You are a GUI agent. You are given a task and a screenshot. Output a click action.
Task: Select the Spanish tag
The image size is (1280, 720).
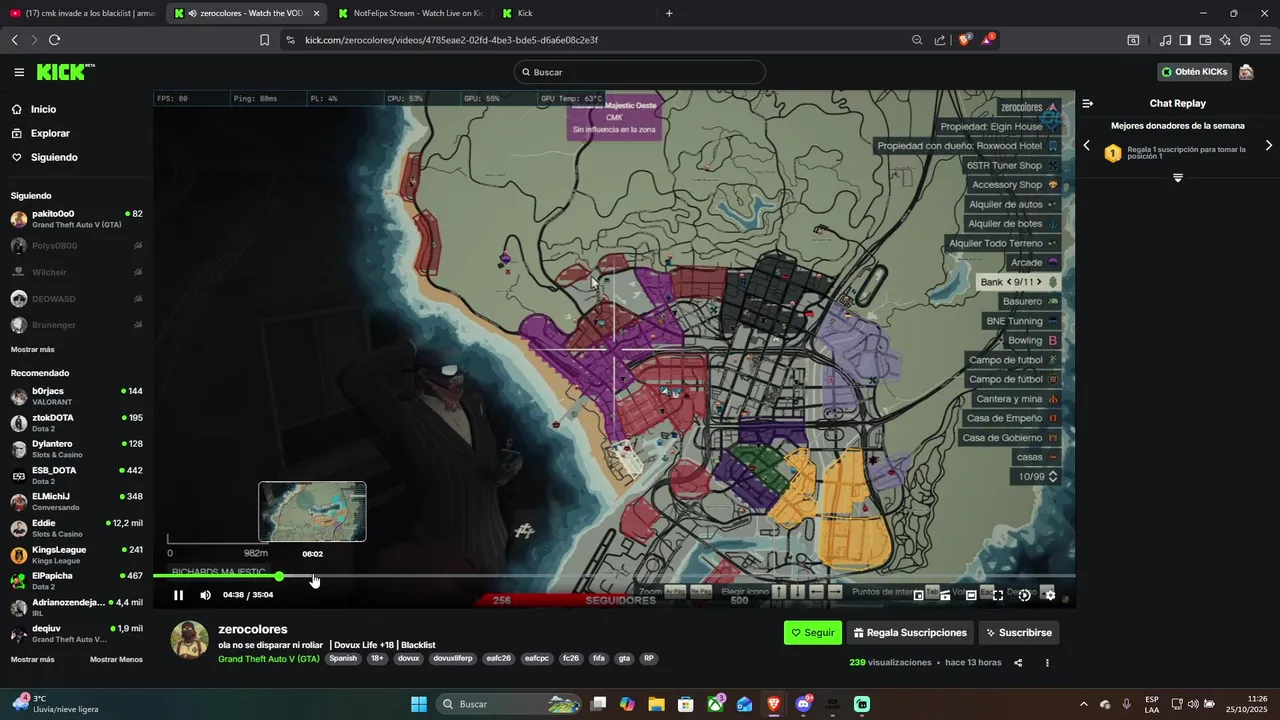[x=343, y=659]
